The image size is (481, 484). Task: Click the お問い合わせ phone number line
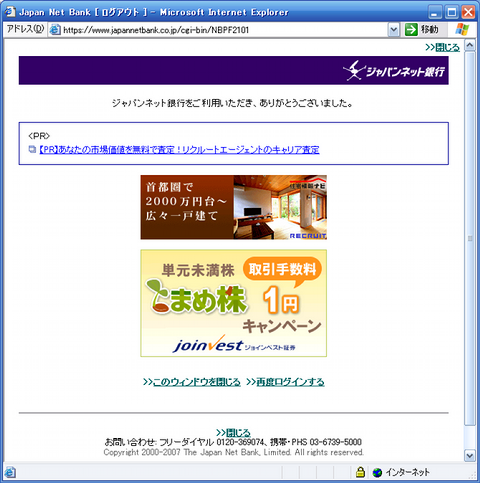[233, 442]
